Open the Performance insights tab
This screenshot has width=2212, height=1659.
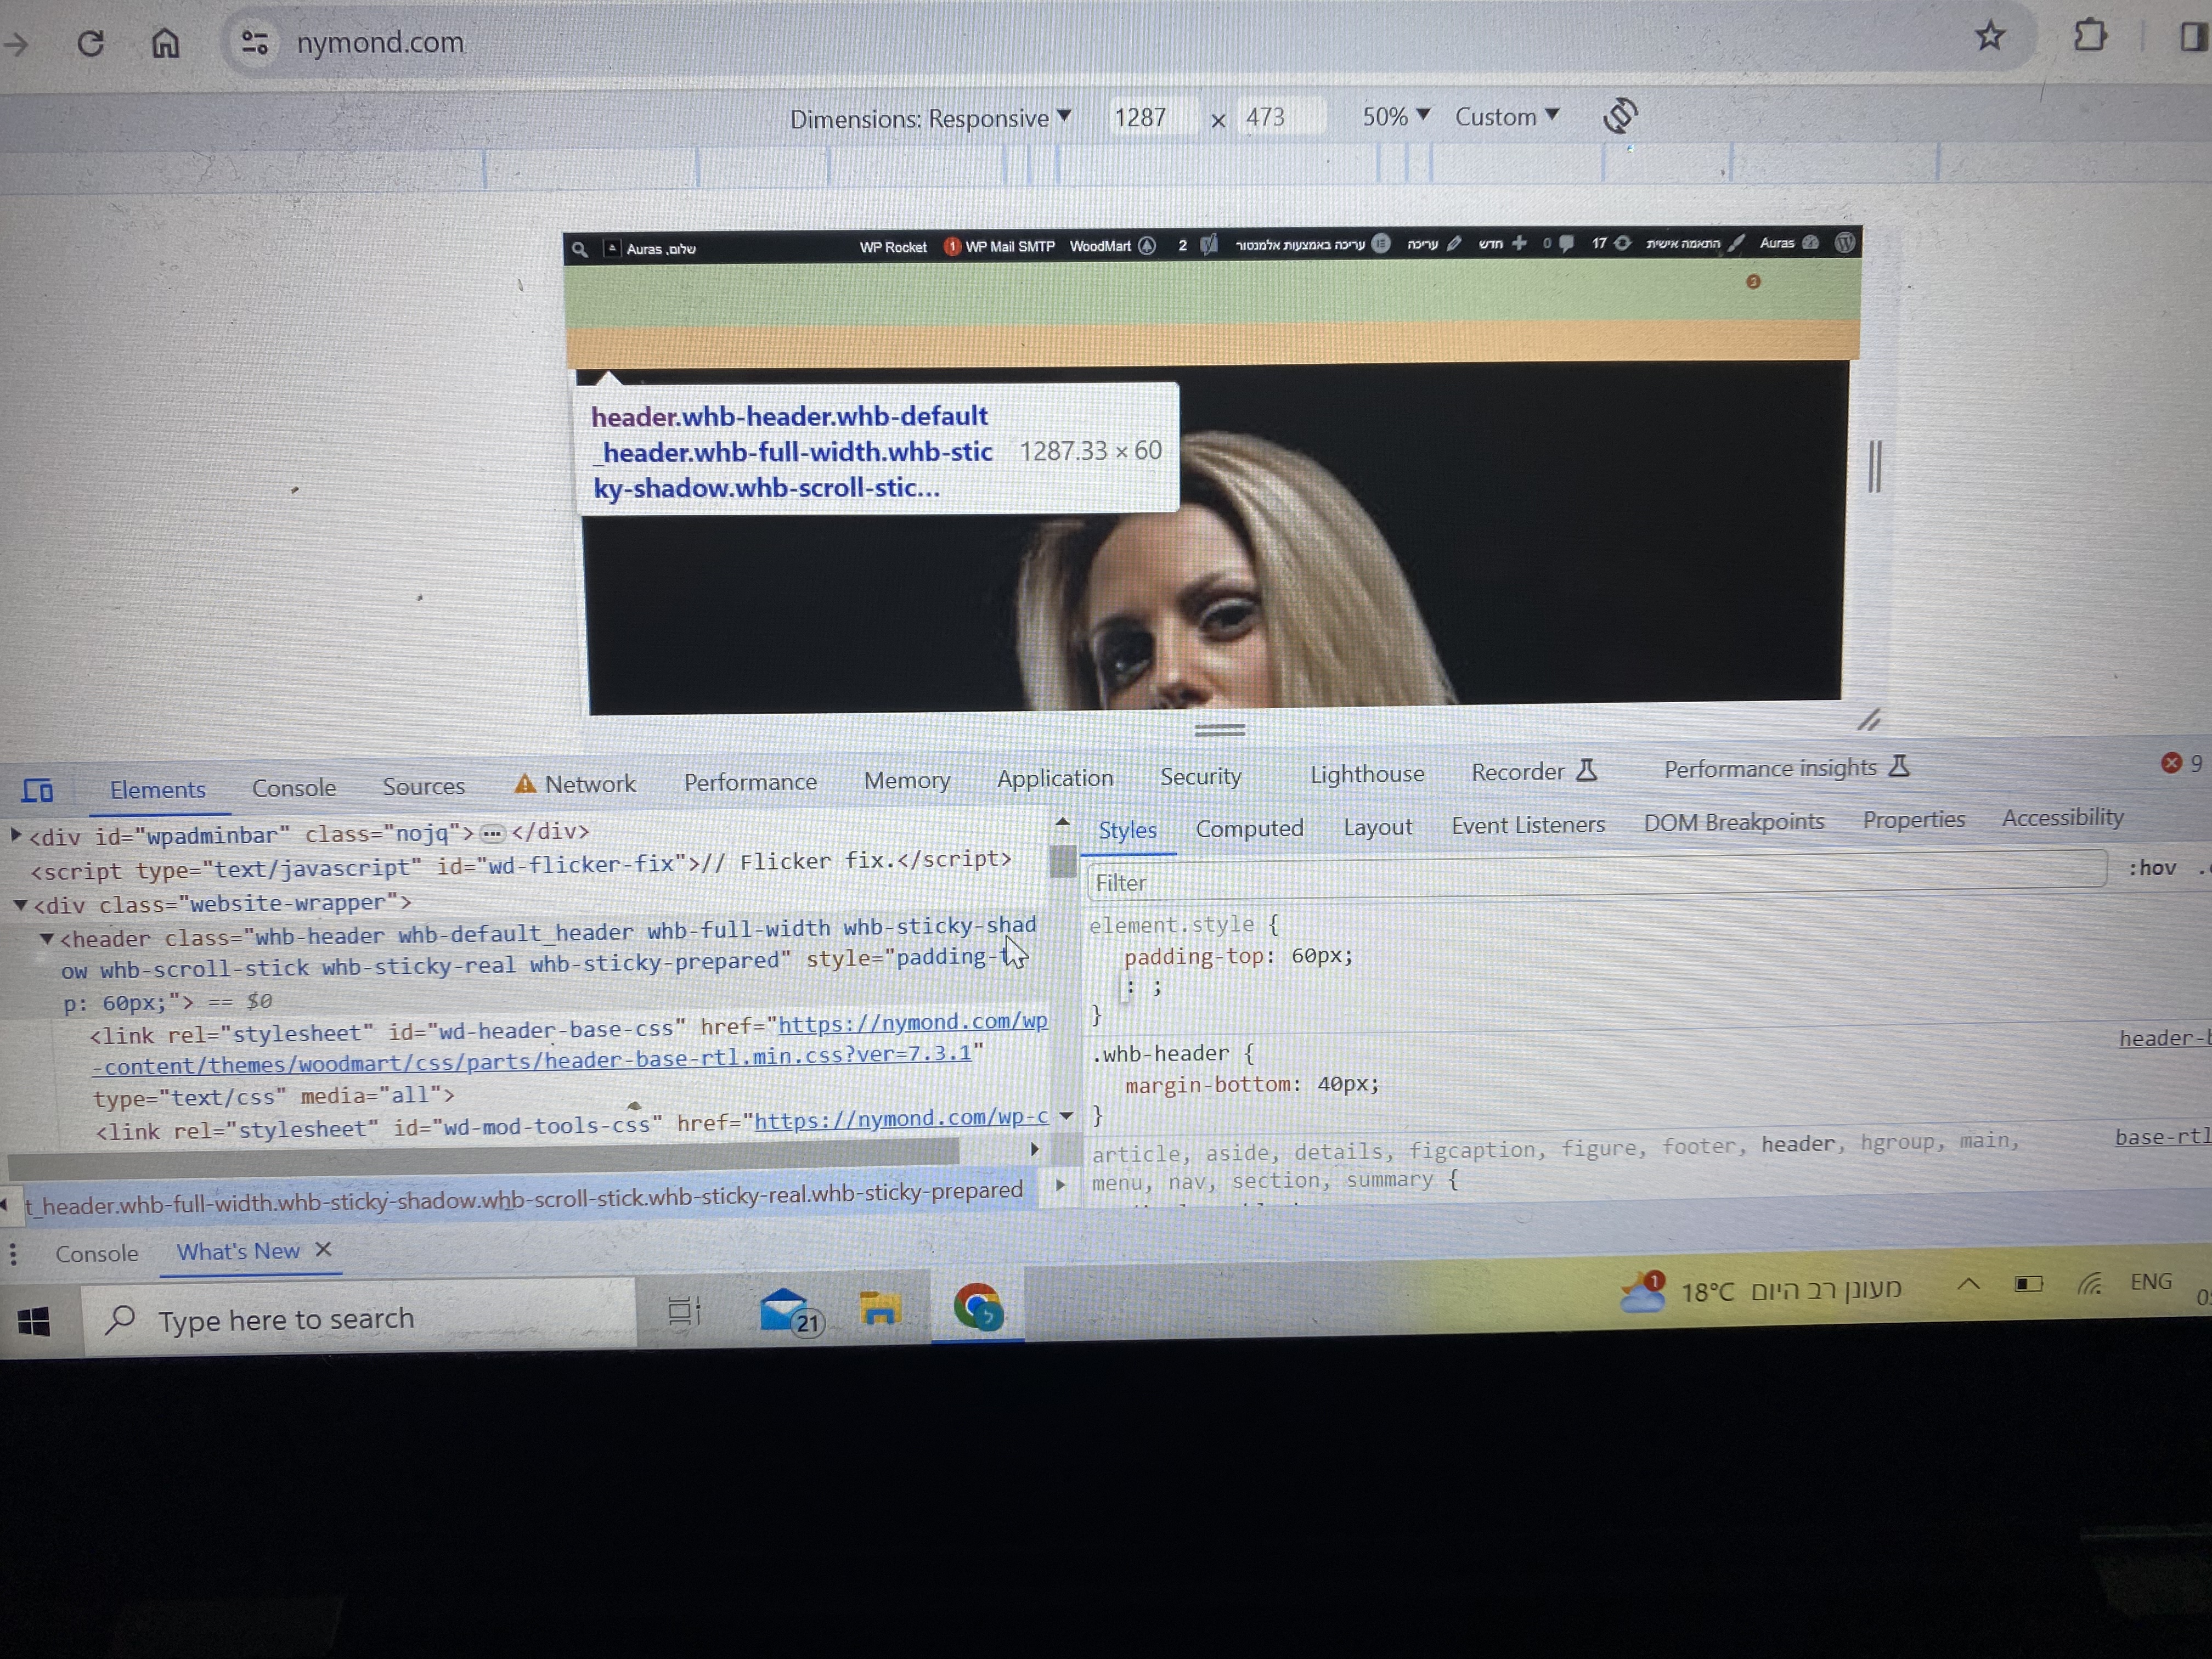tap(1787, 768)
